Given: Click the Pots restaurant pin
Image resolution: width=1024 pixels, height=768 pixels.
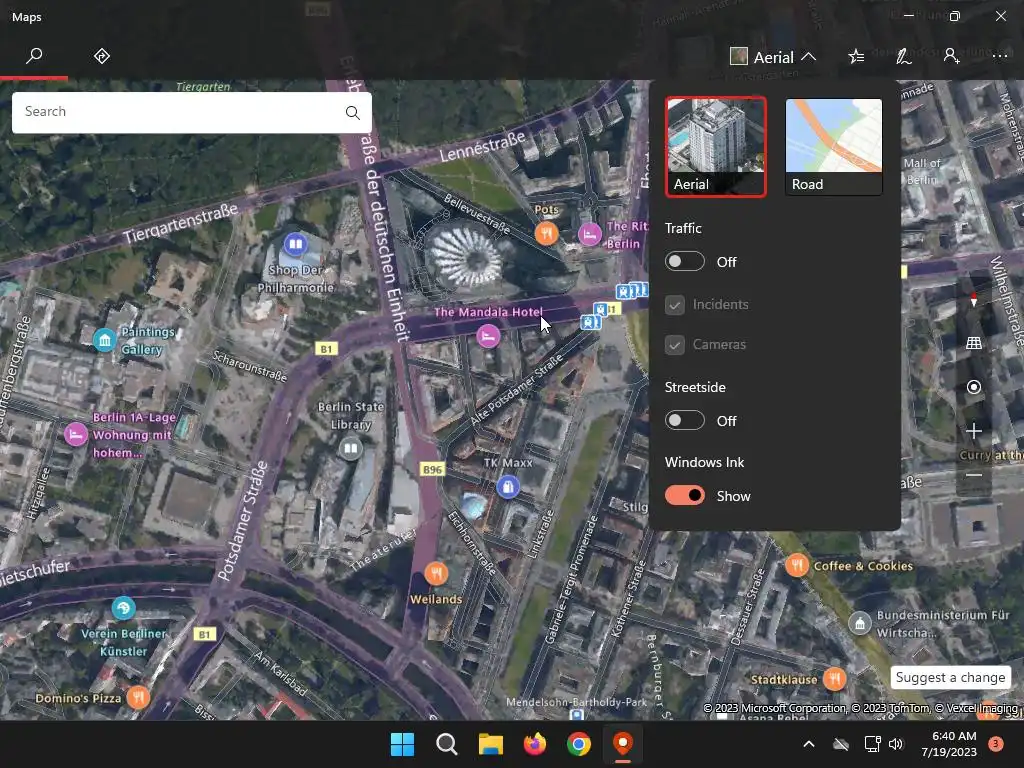Looking at the screenshot, I should (547, 233).
